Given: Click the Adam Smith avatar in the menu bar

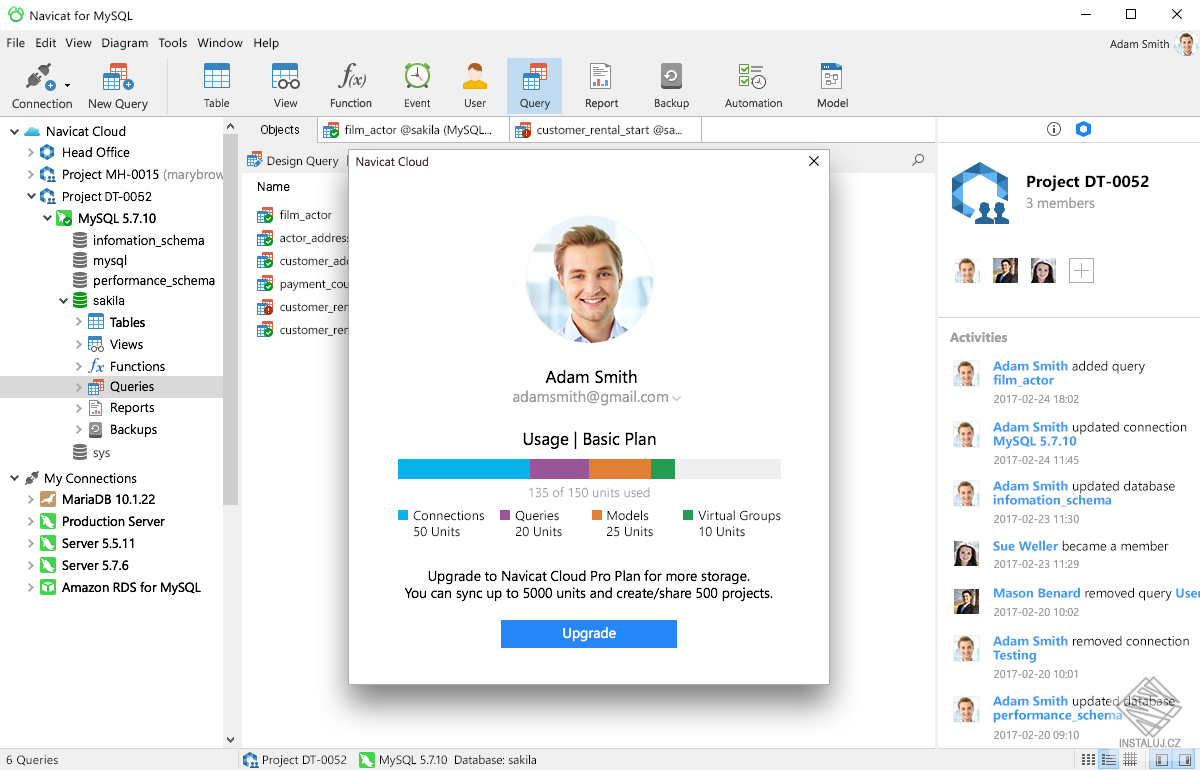Looking at the screenshot, I should [x=1186, y=44].
